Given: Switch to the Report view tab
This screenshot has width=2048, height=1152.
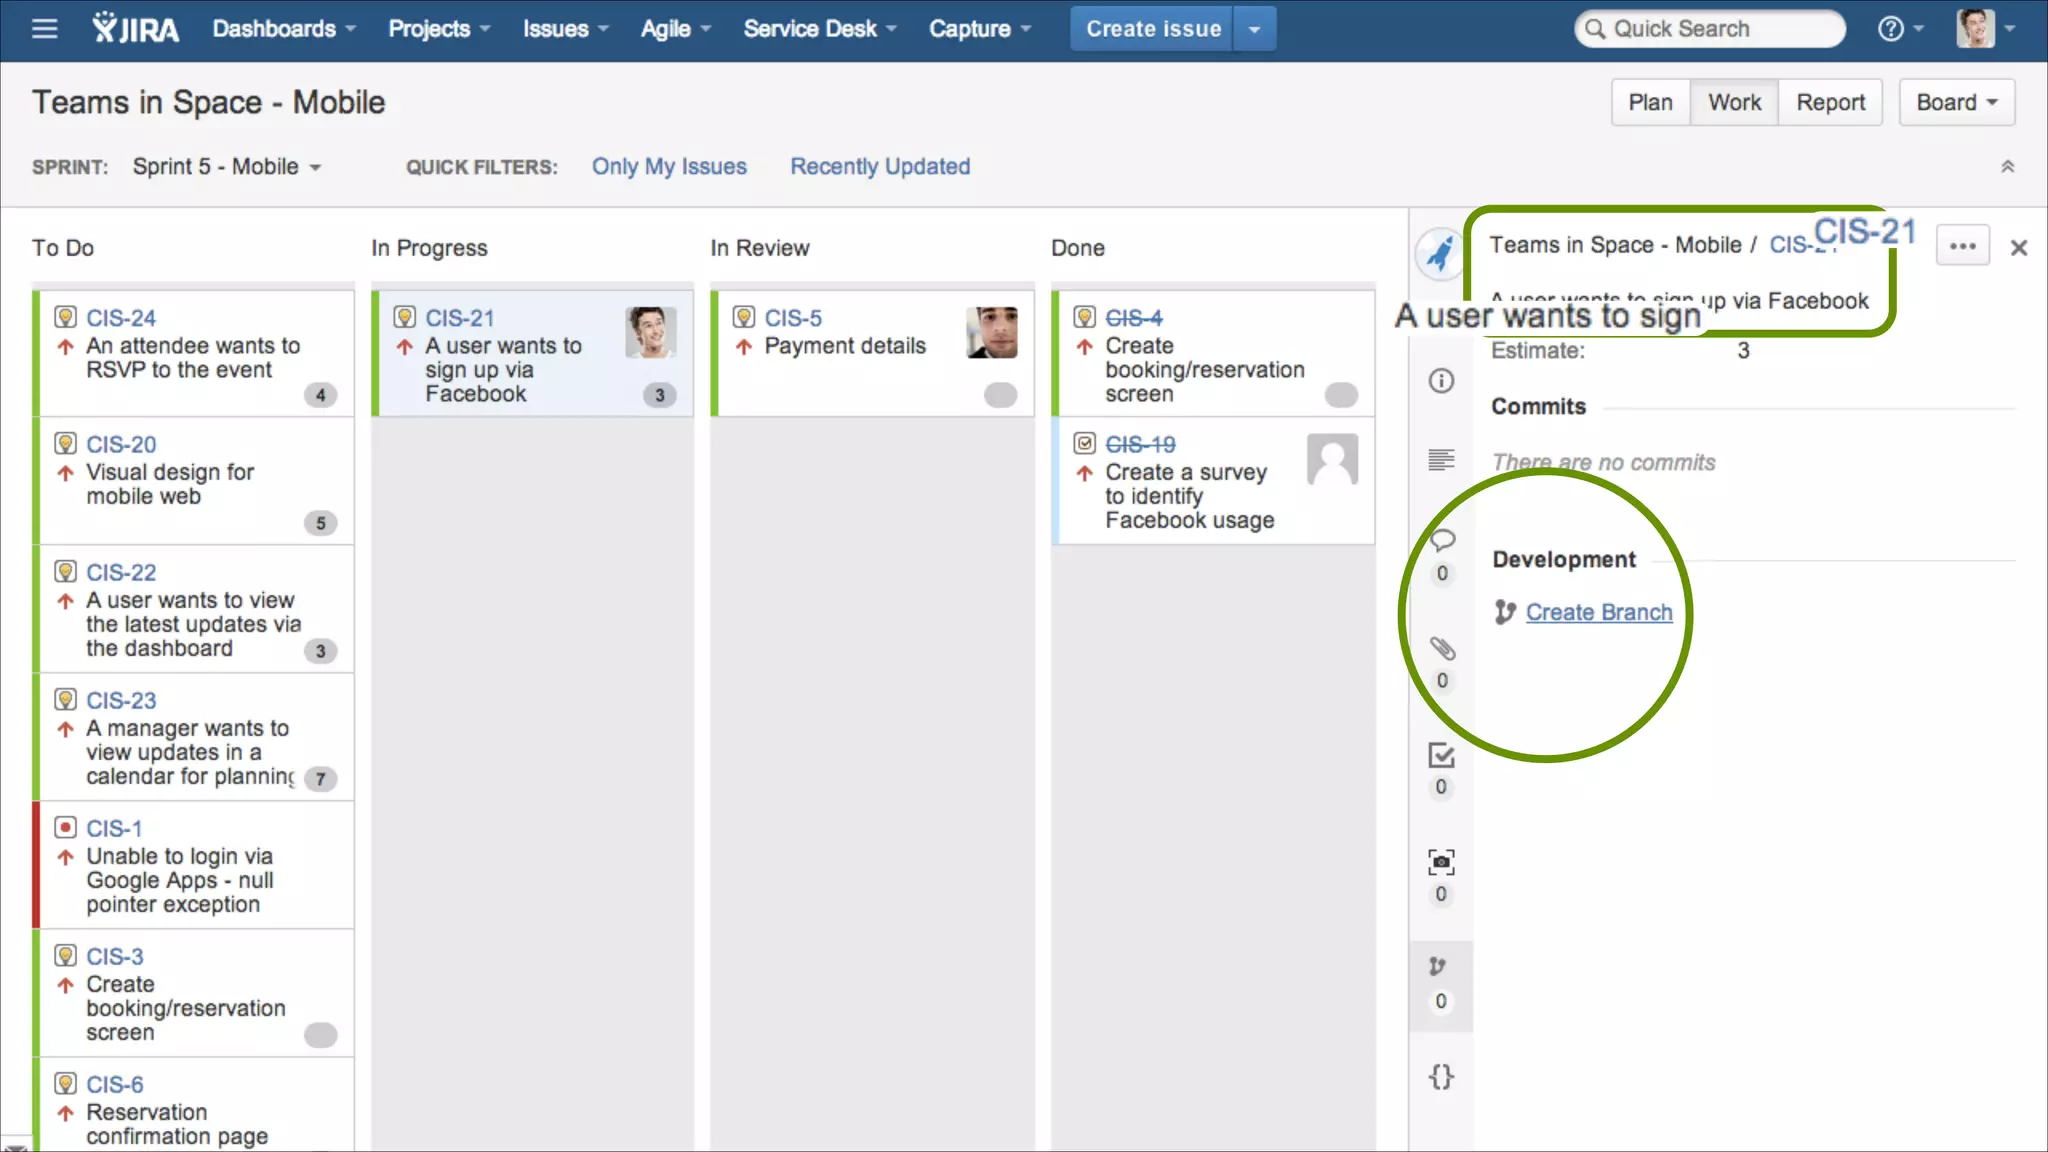Looking at the screenshot, I should (x=1830, y=103).
